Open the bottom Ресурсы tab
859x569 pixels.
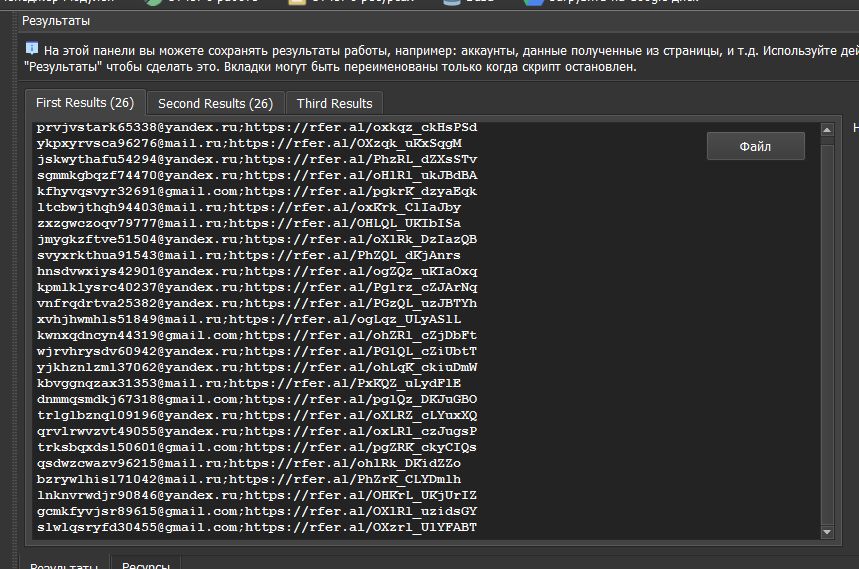[x=146, y=564]
